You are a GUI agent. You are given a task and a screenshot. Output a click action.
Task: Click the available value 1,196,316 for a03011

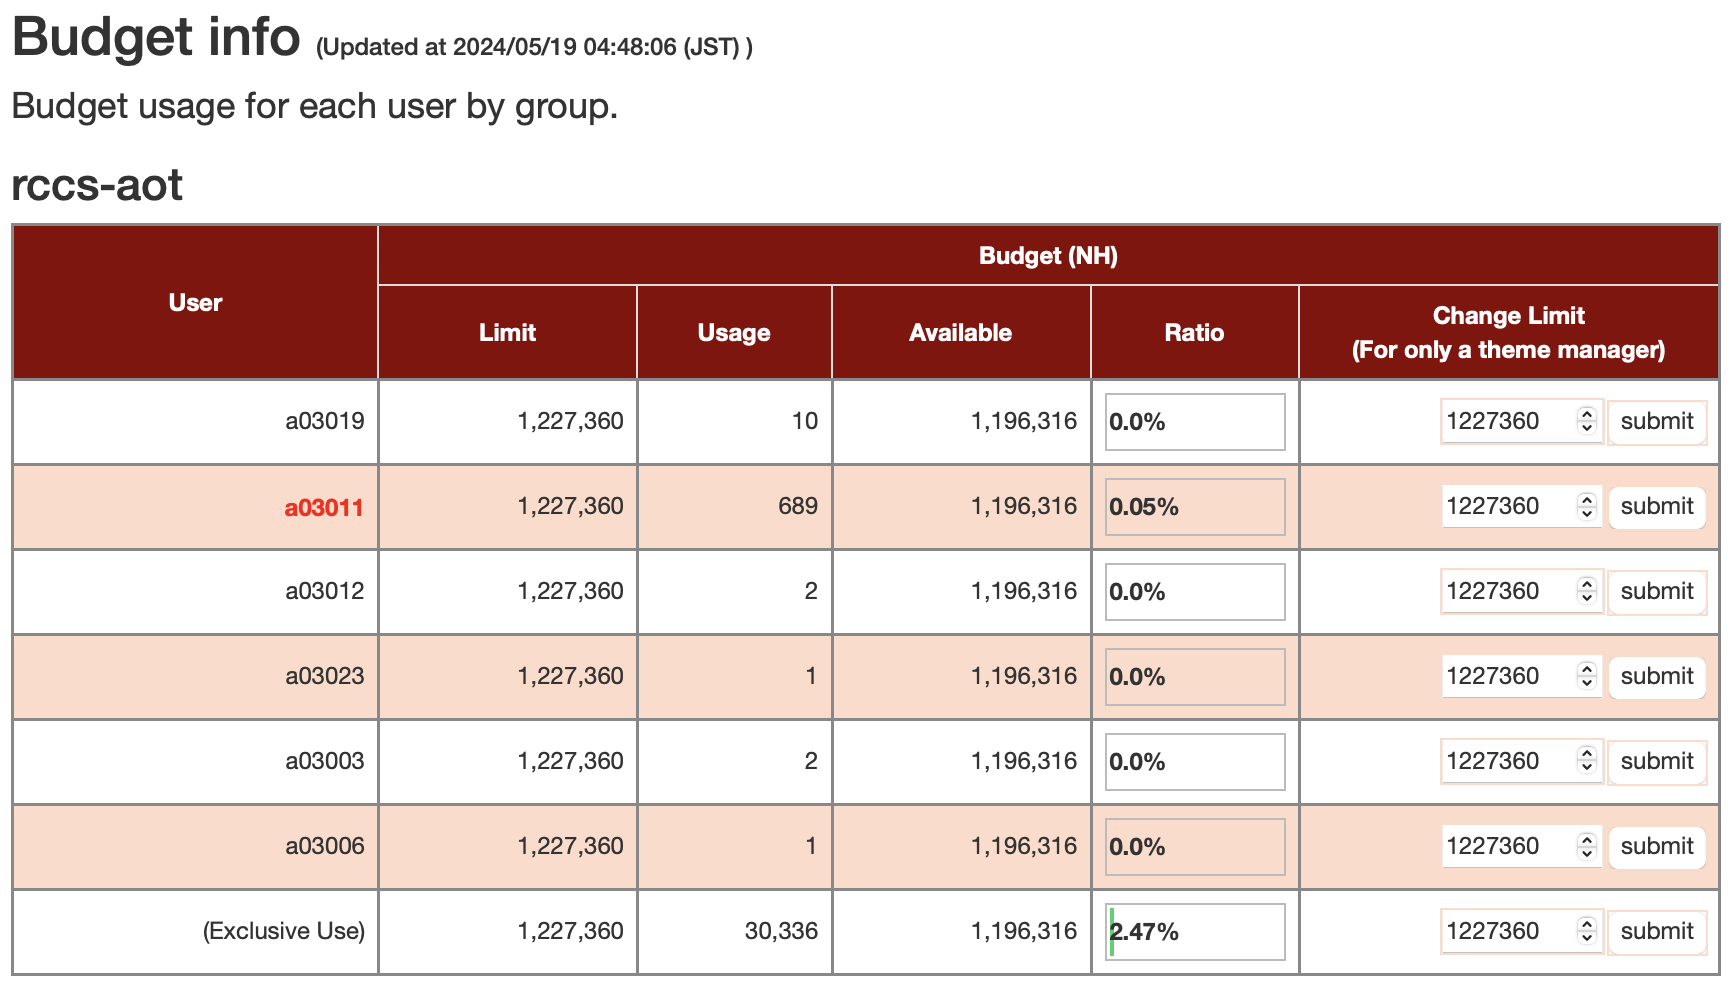(x=1024, y=507)
